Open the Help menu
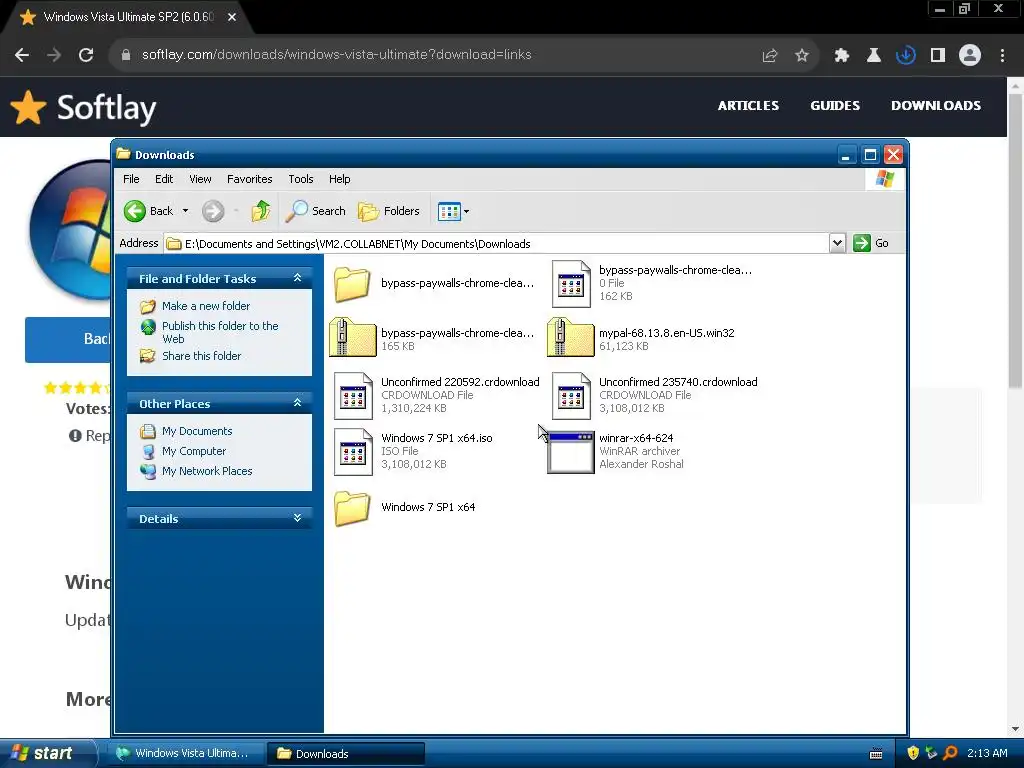Image resolution: width=1024 pixels, height=768 pixels. (x=339, y=179)
